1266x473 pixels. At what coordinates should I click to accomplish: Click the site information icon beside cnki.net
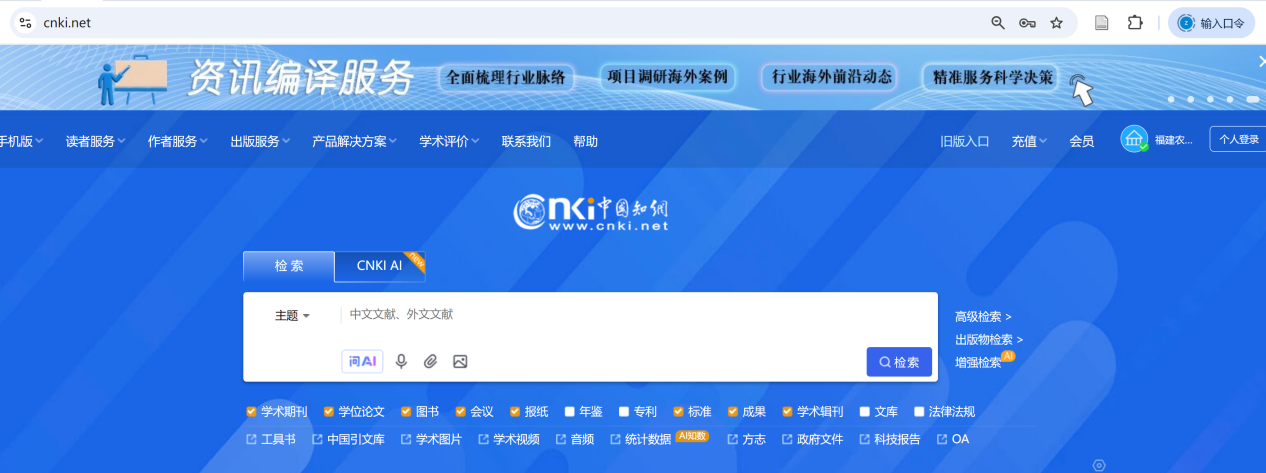26,23
